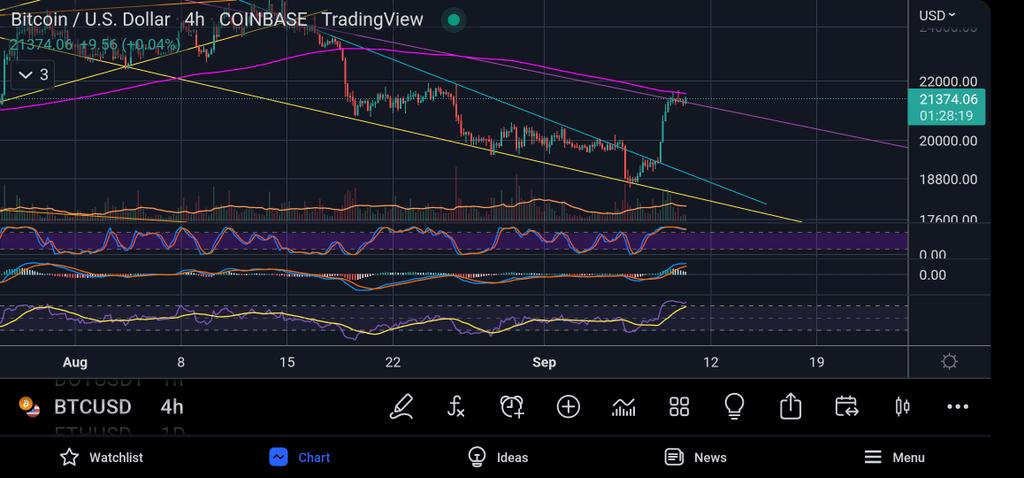Switch to the Watchlist tab
This screenshot has width=1024, height=478.
[101, 457]
